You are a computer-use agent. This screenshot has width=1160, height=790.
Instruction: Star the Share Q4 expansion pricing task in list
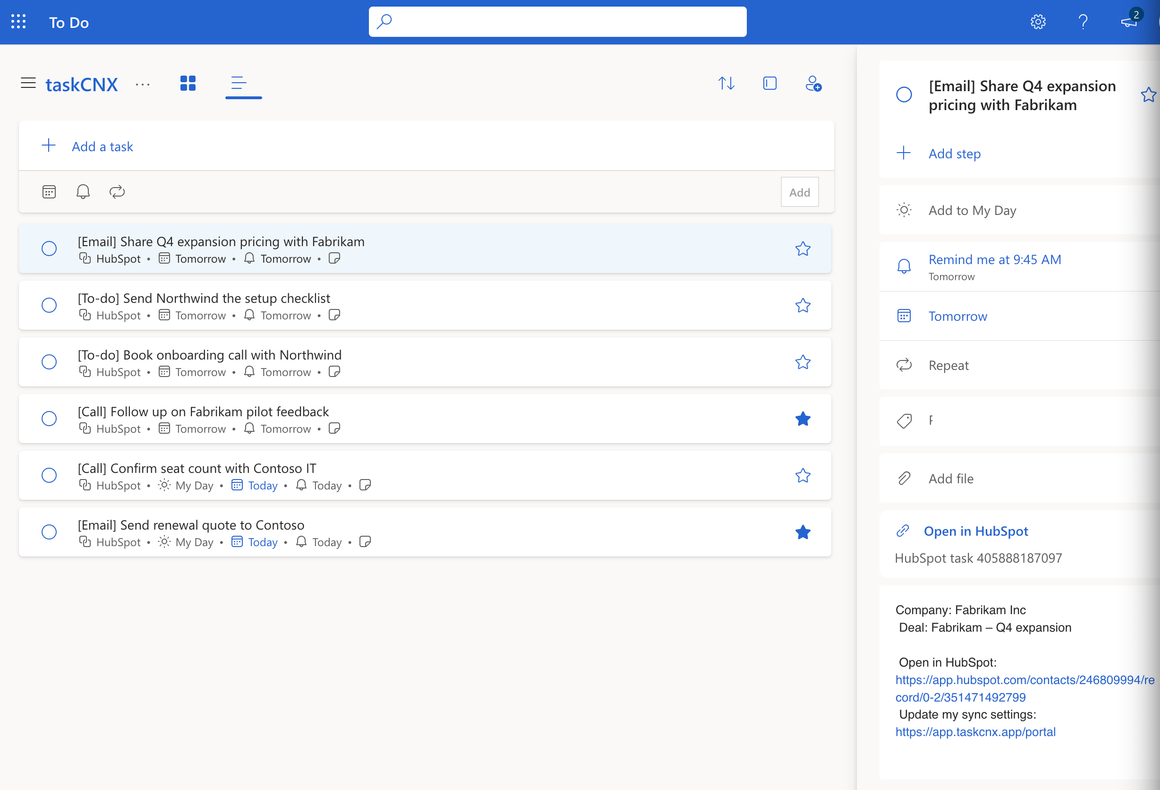point(803,249)
